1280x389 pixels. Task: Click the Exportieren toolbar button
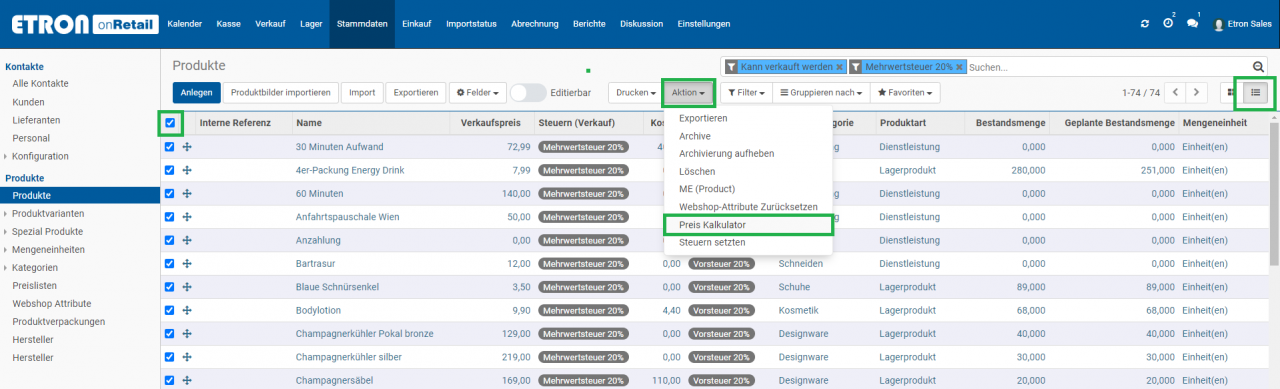coord(415,92)
